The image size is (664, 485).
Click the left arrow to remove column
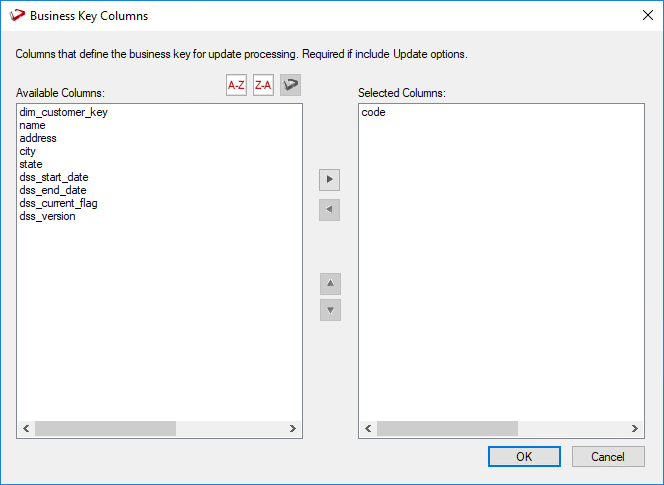pyautogui.click(x=330, y=210)
